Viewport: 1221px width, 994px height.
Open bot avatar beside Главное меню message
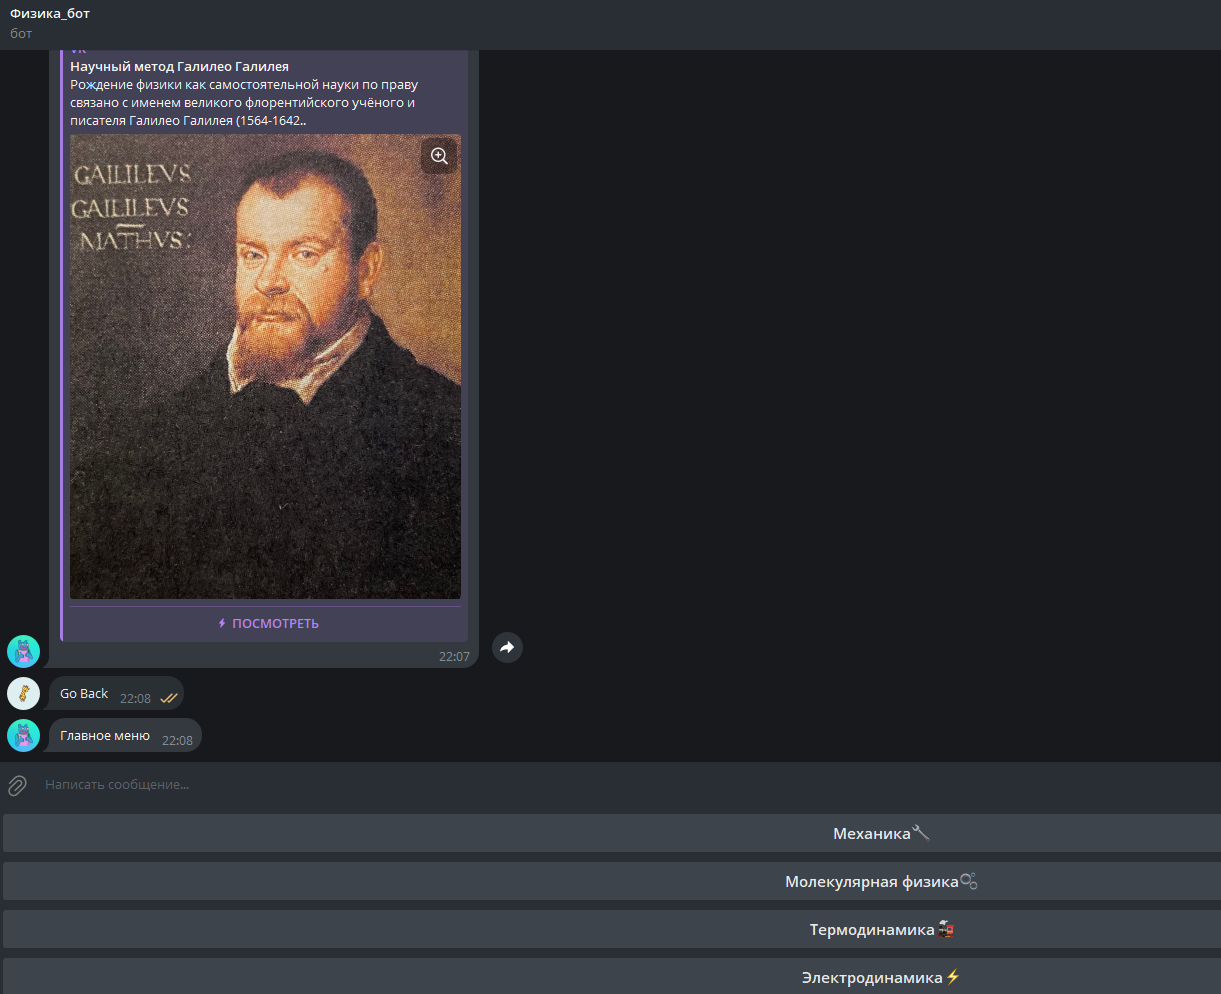(x=23, y=735)
